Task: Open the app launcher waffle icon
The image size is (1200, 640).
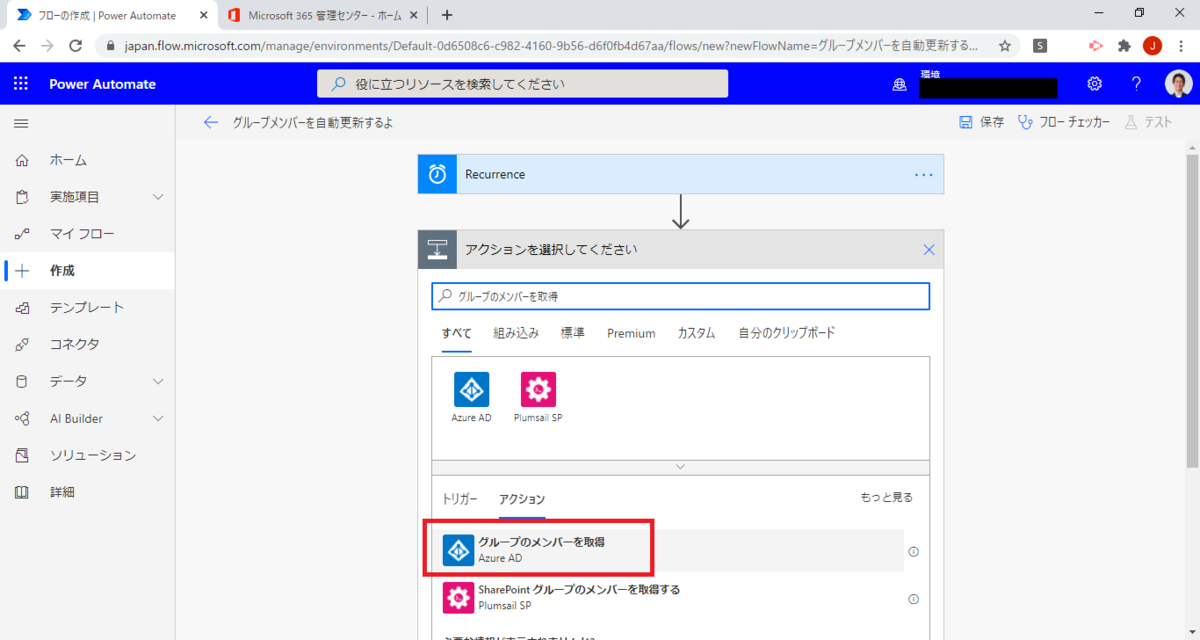Action: (x=21, y=84)
